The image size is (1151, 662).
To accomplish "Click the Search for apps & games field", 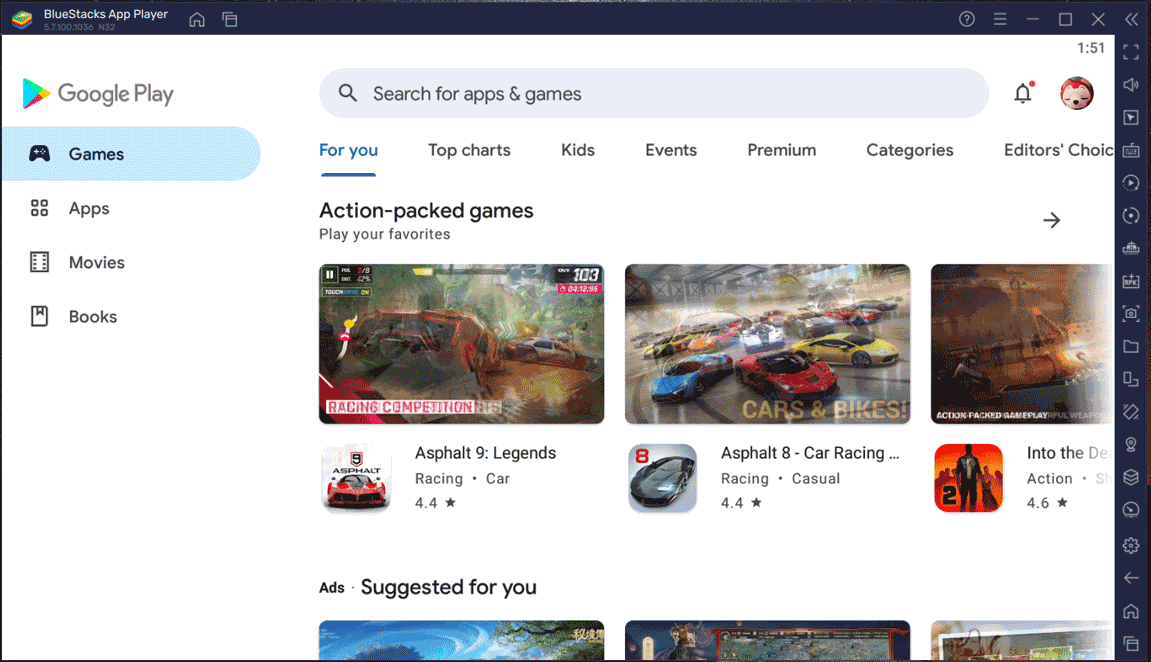I will pos(653,94).
